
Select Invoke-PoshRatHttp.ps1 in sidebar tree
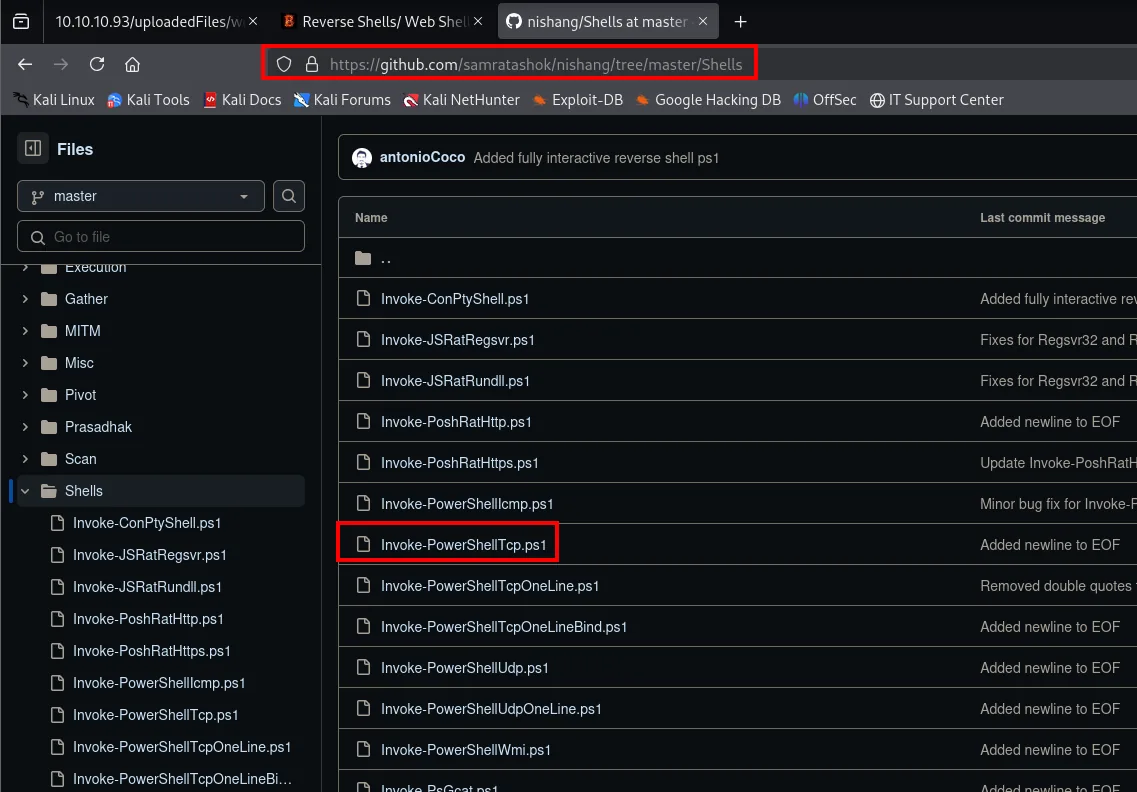point(148,619)
